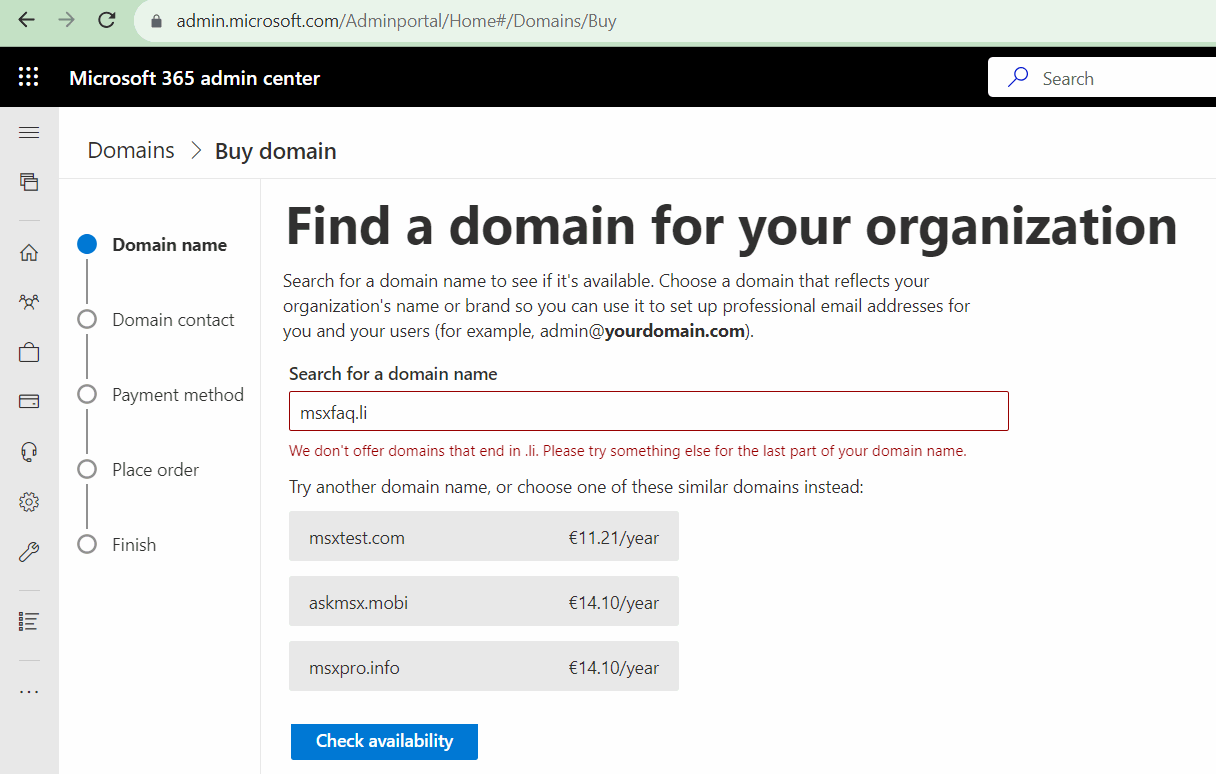The height and width of the screenshot is (774, 1216).
Task: Select the Finish wizard step
Action: pos(117,545)
